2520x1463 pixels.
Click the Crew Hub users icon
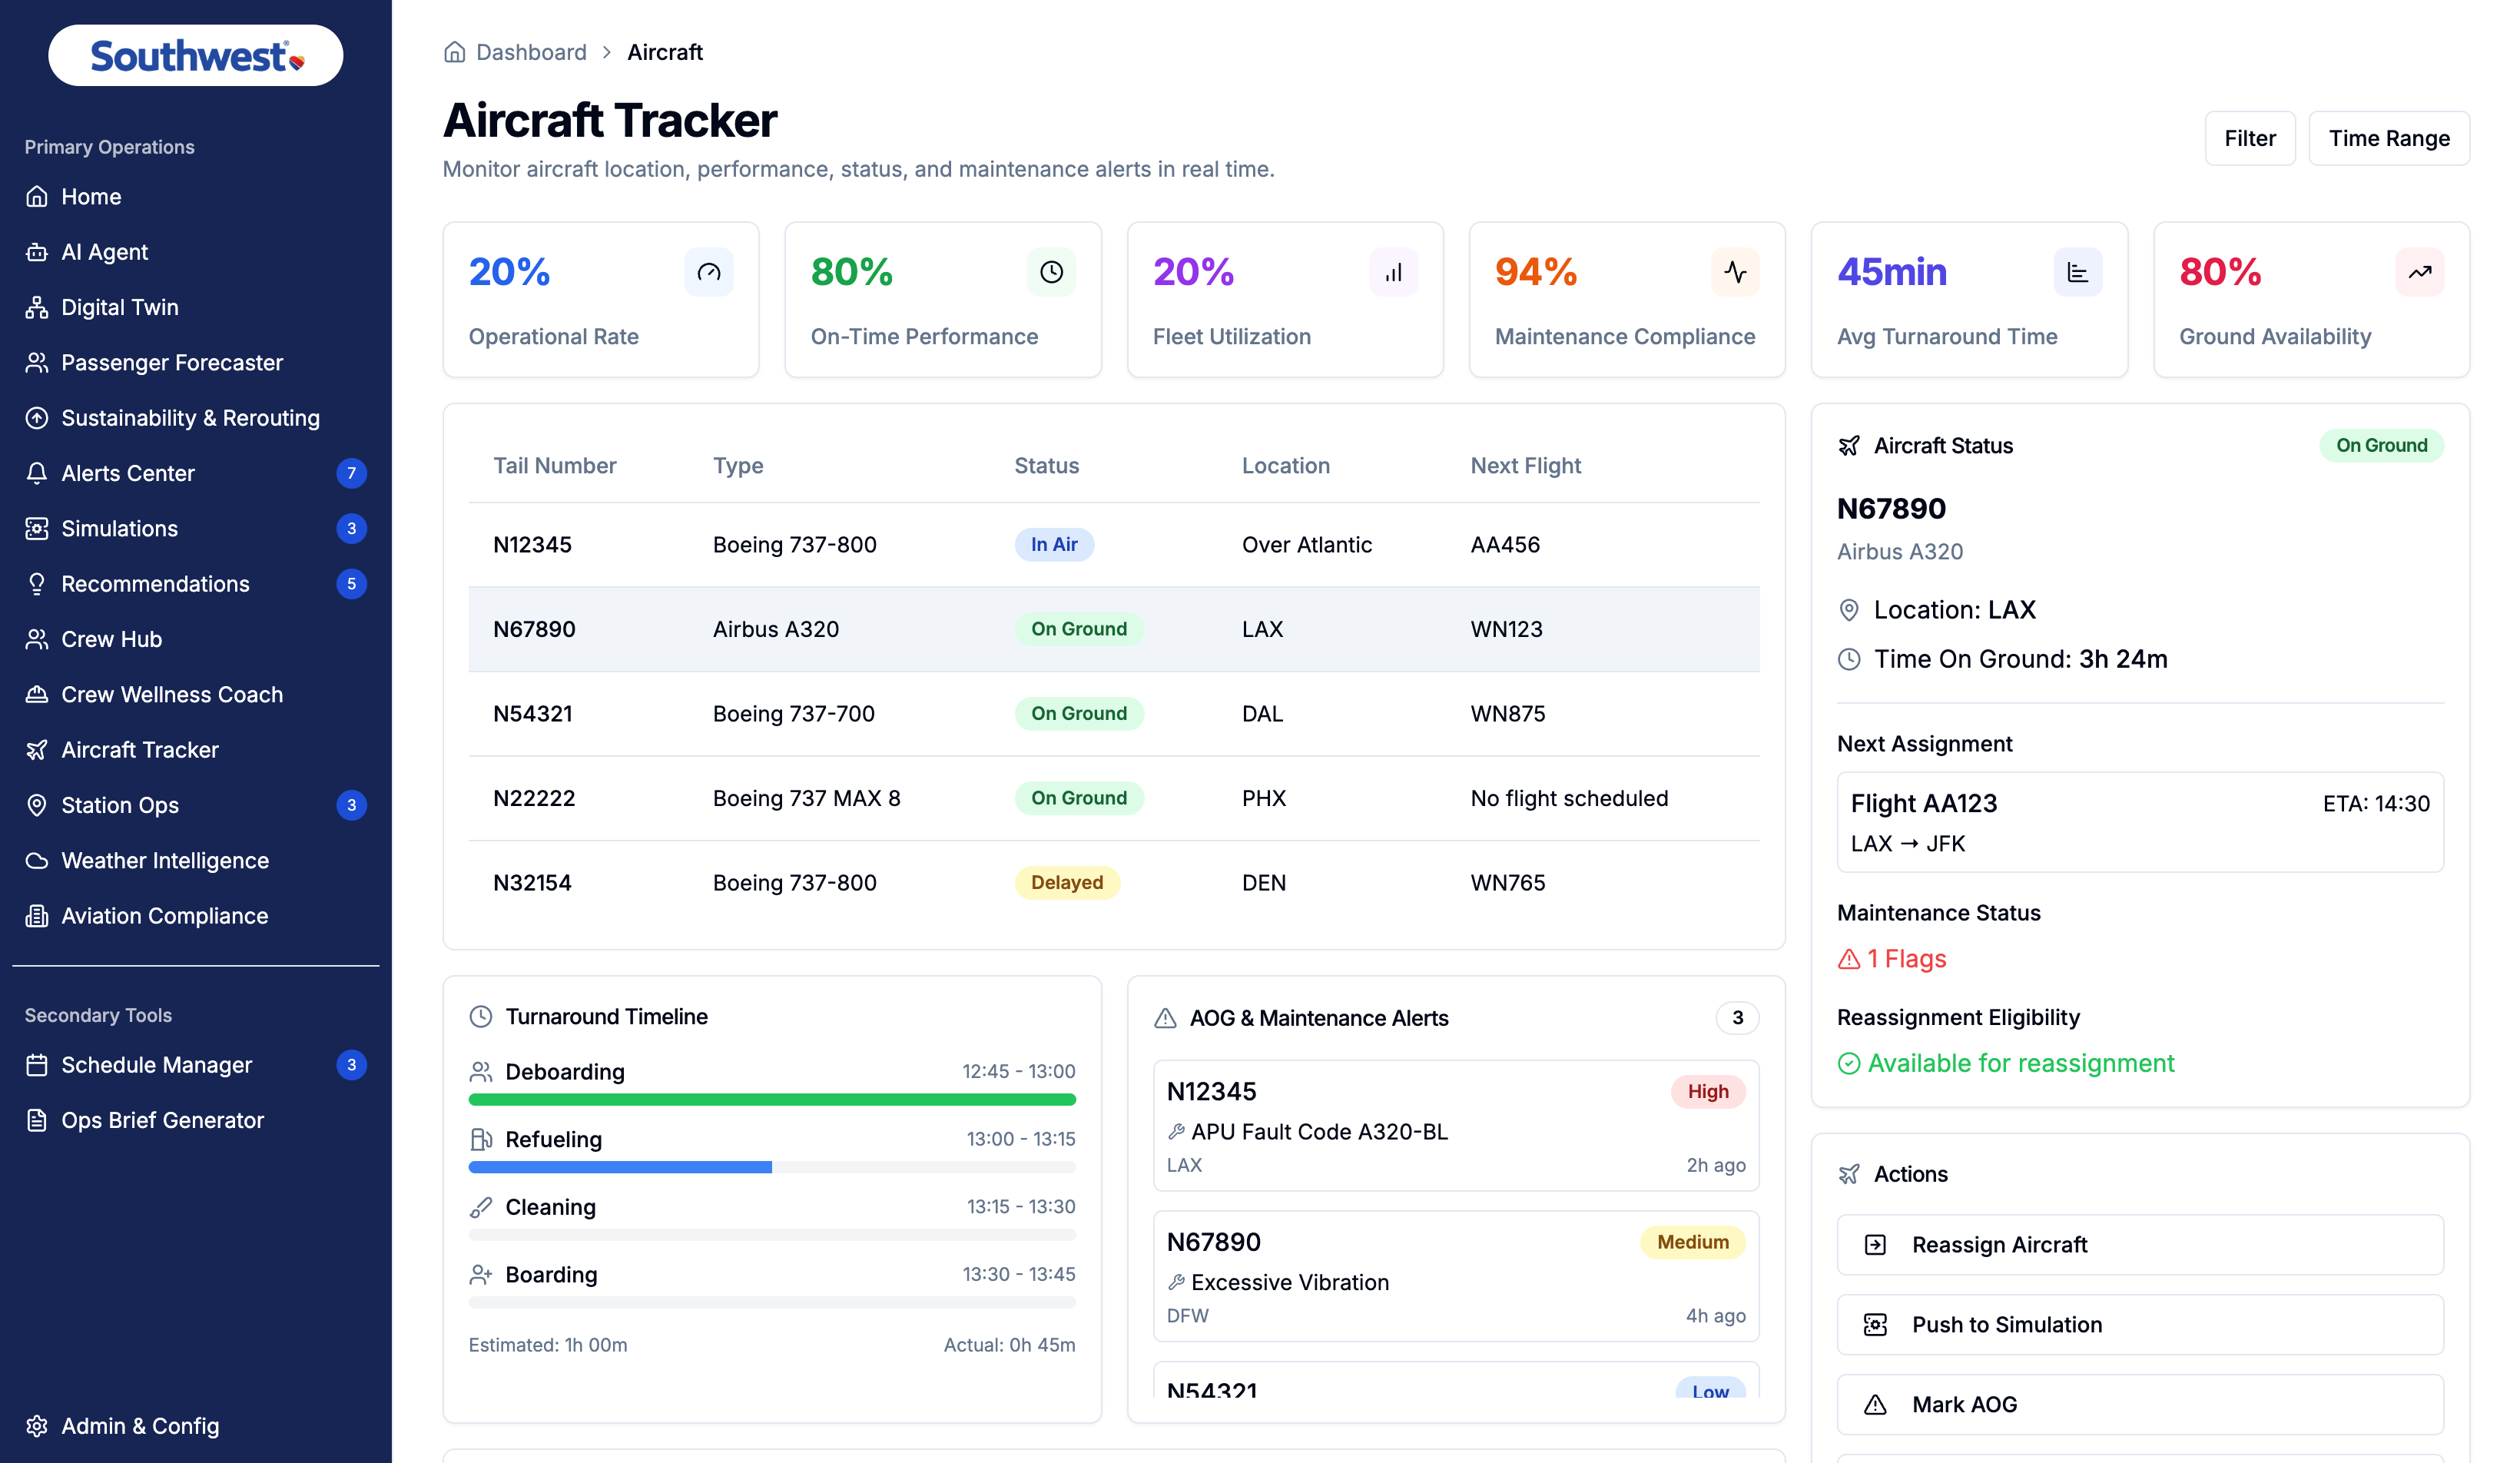37,640
